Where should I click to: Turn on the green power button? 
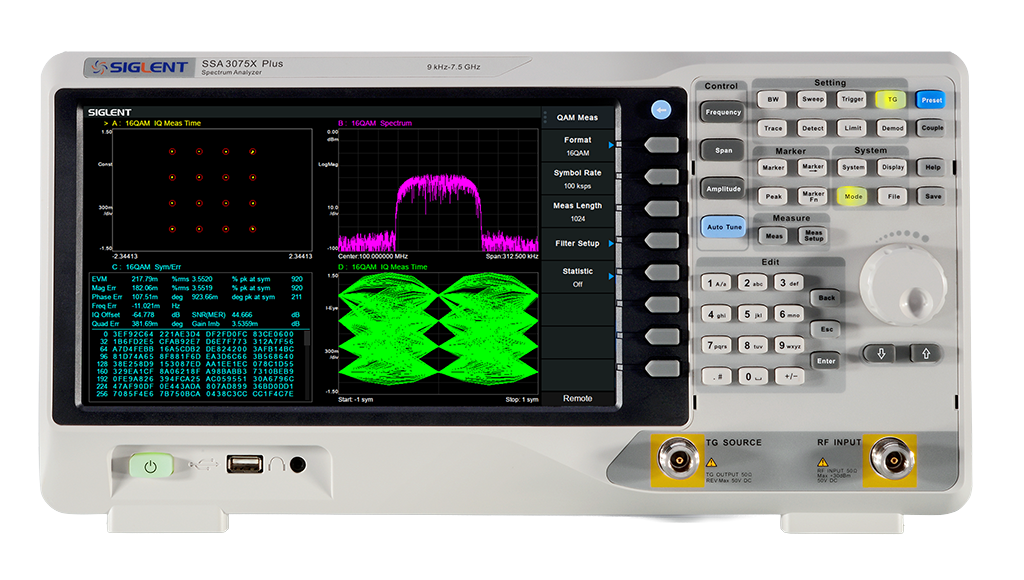[151, 466]
